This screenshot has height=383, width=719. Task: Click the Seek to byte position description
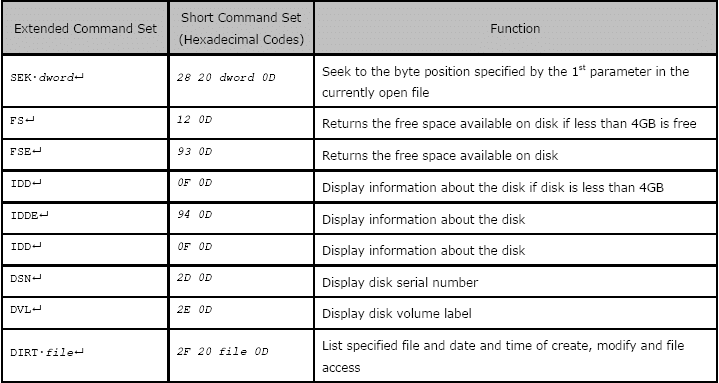point(505,82)
